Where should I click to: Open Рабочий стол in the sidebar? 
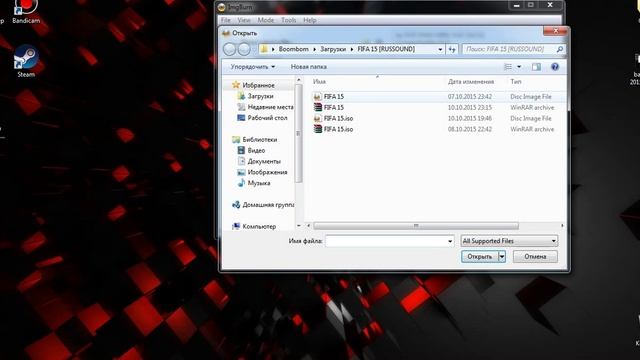point(267,118)
